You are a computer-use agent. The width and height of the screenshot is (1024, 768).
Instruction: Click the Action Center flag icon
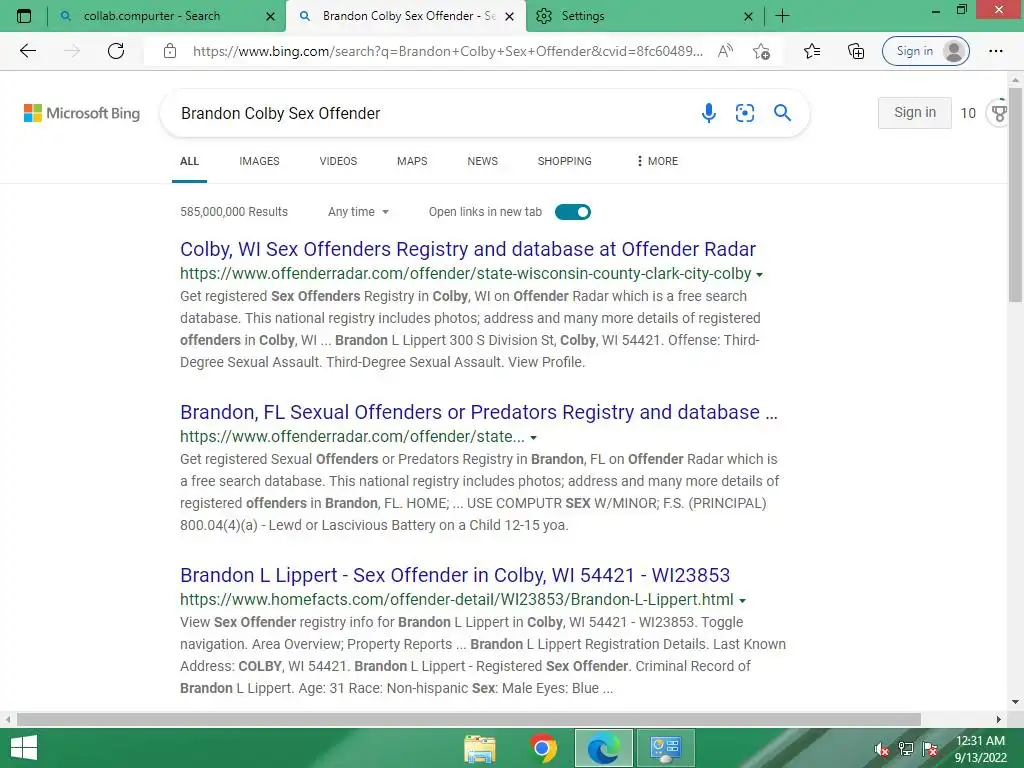tap(930, 749)
